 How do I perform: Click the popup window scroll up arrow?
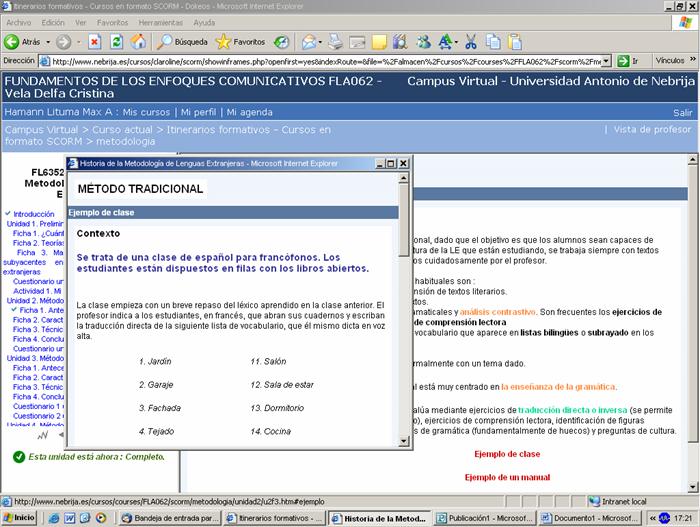404,178
